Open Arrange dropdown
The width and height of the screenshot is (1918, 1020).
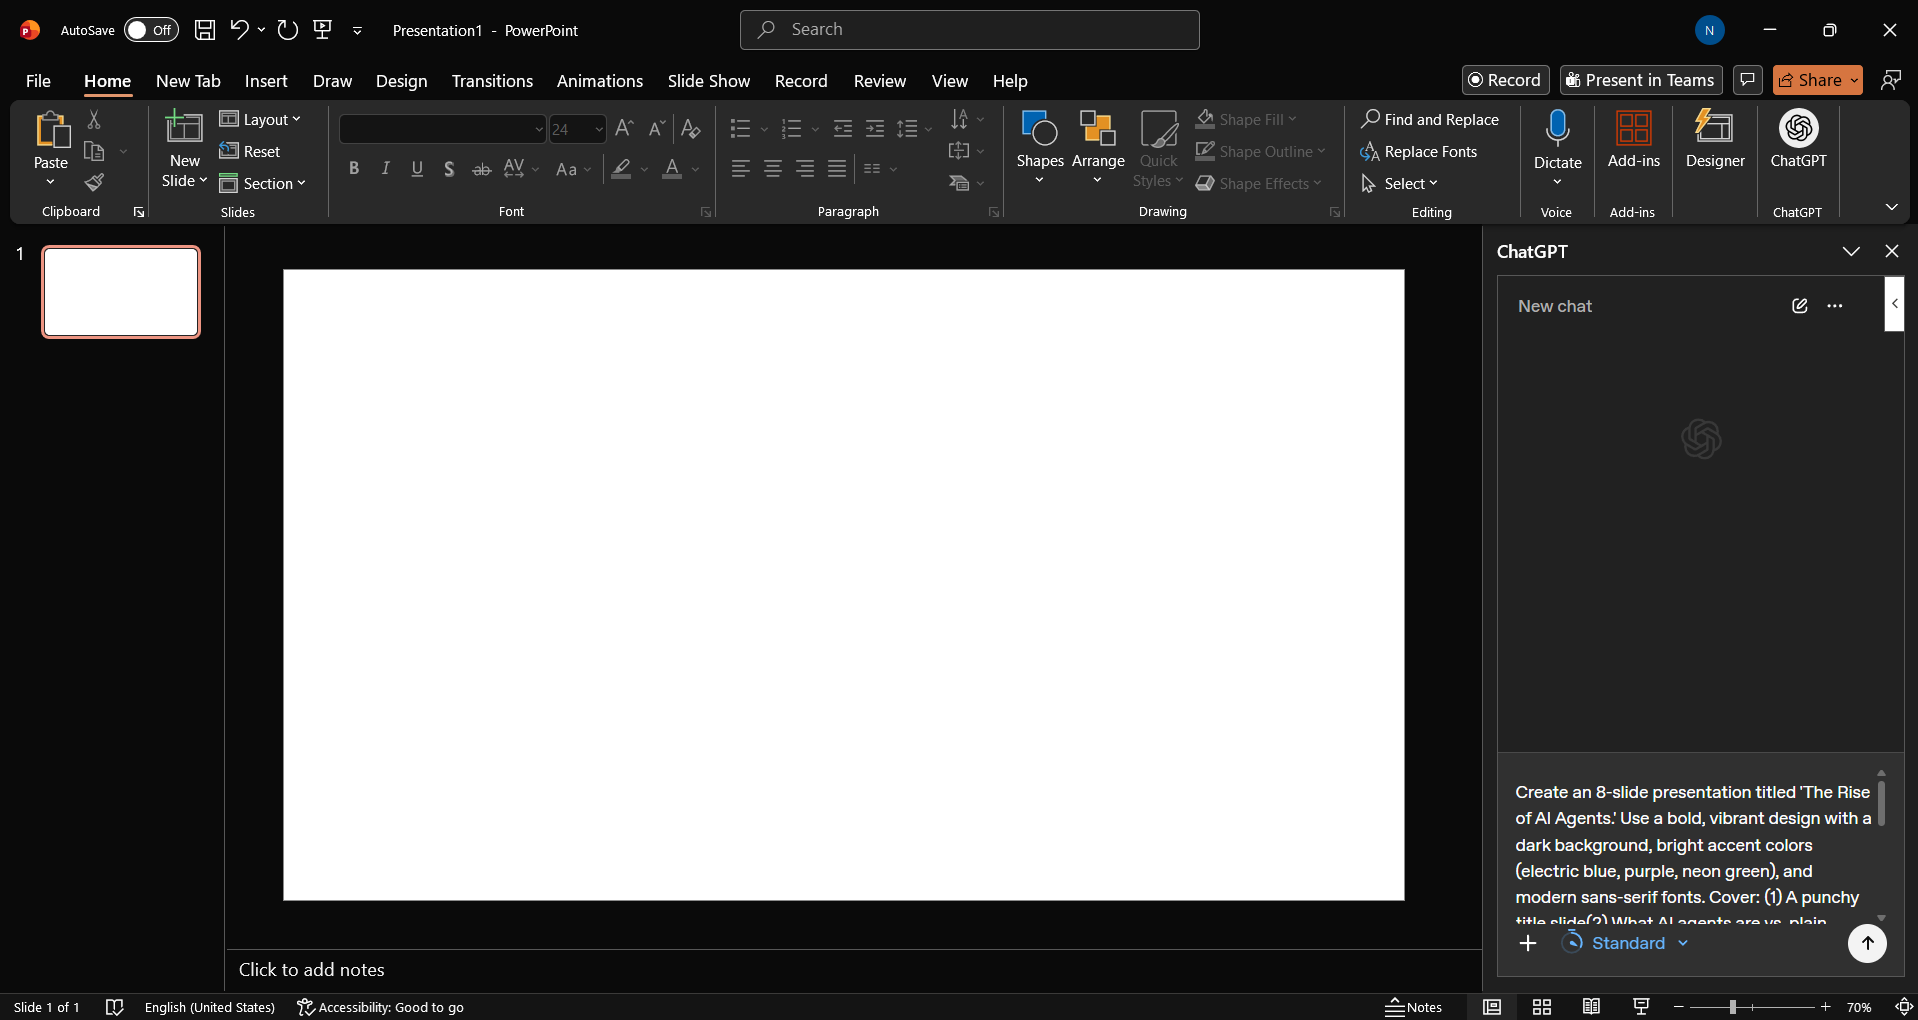tap(1098, 147)
